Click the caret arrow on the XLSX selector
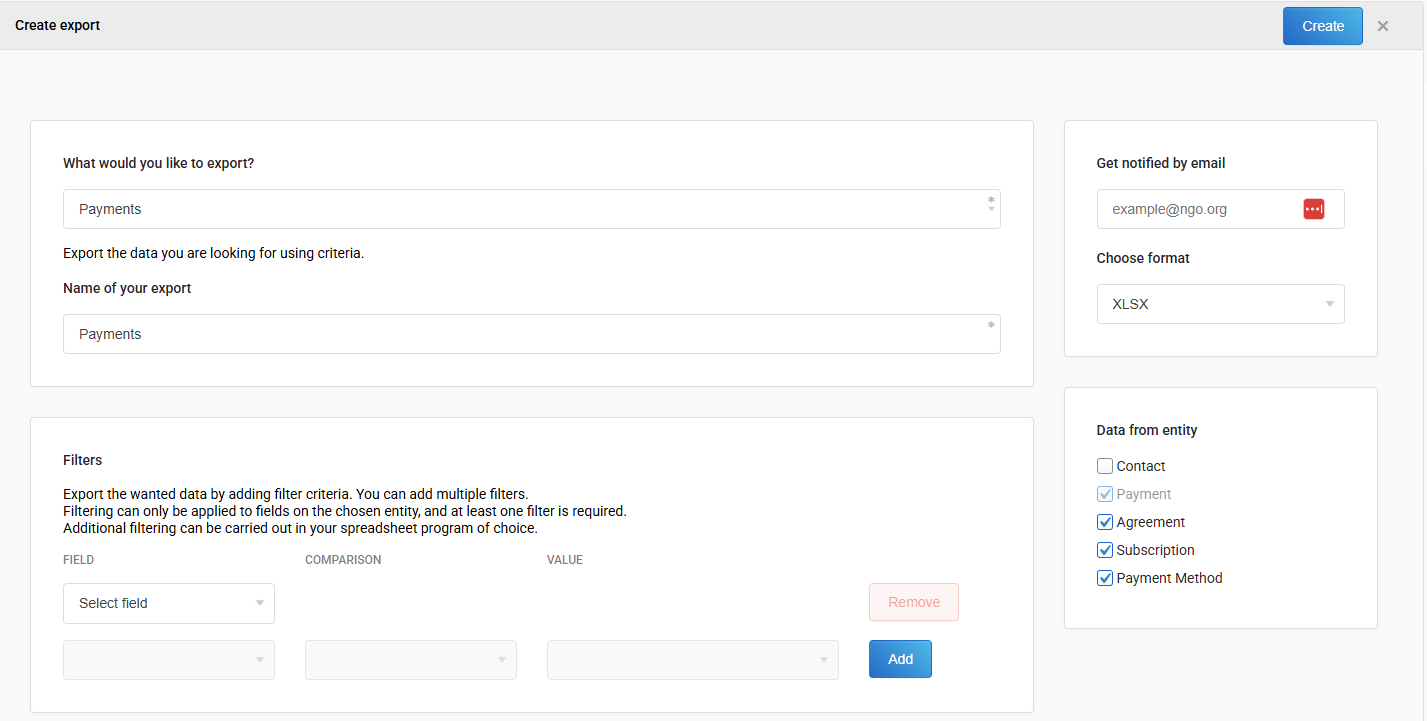This screenshot has width=1427, height=721. click(x=1330, y=304)
